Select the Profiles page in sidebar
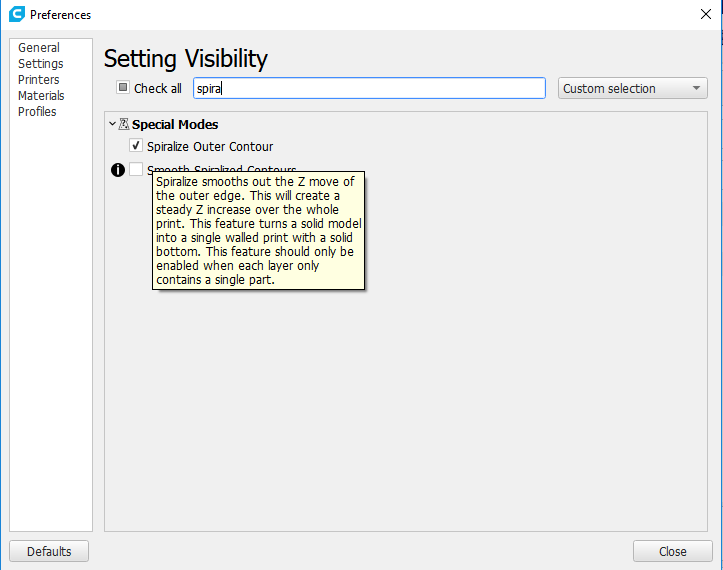 pos(37,112)
